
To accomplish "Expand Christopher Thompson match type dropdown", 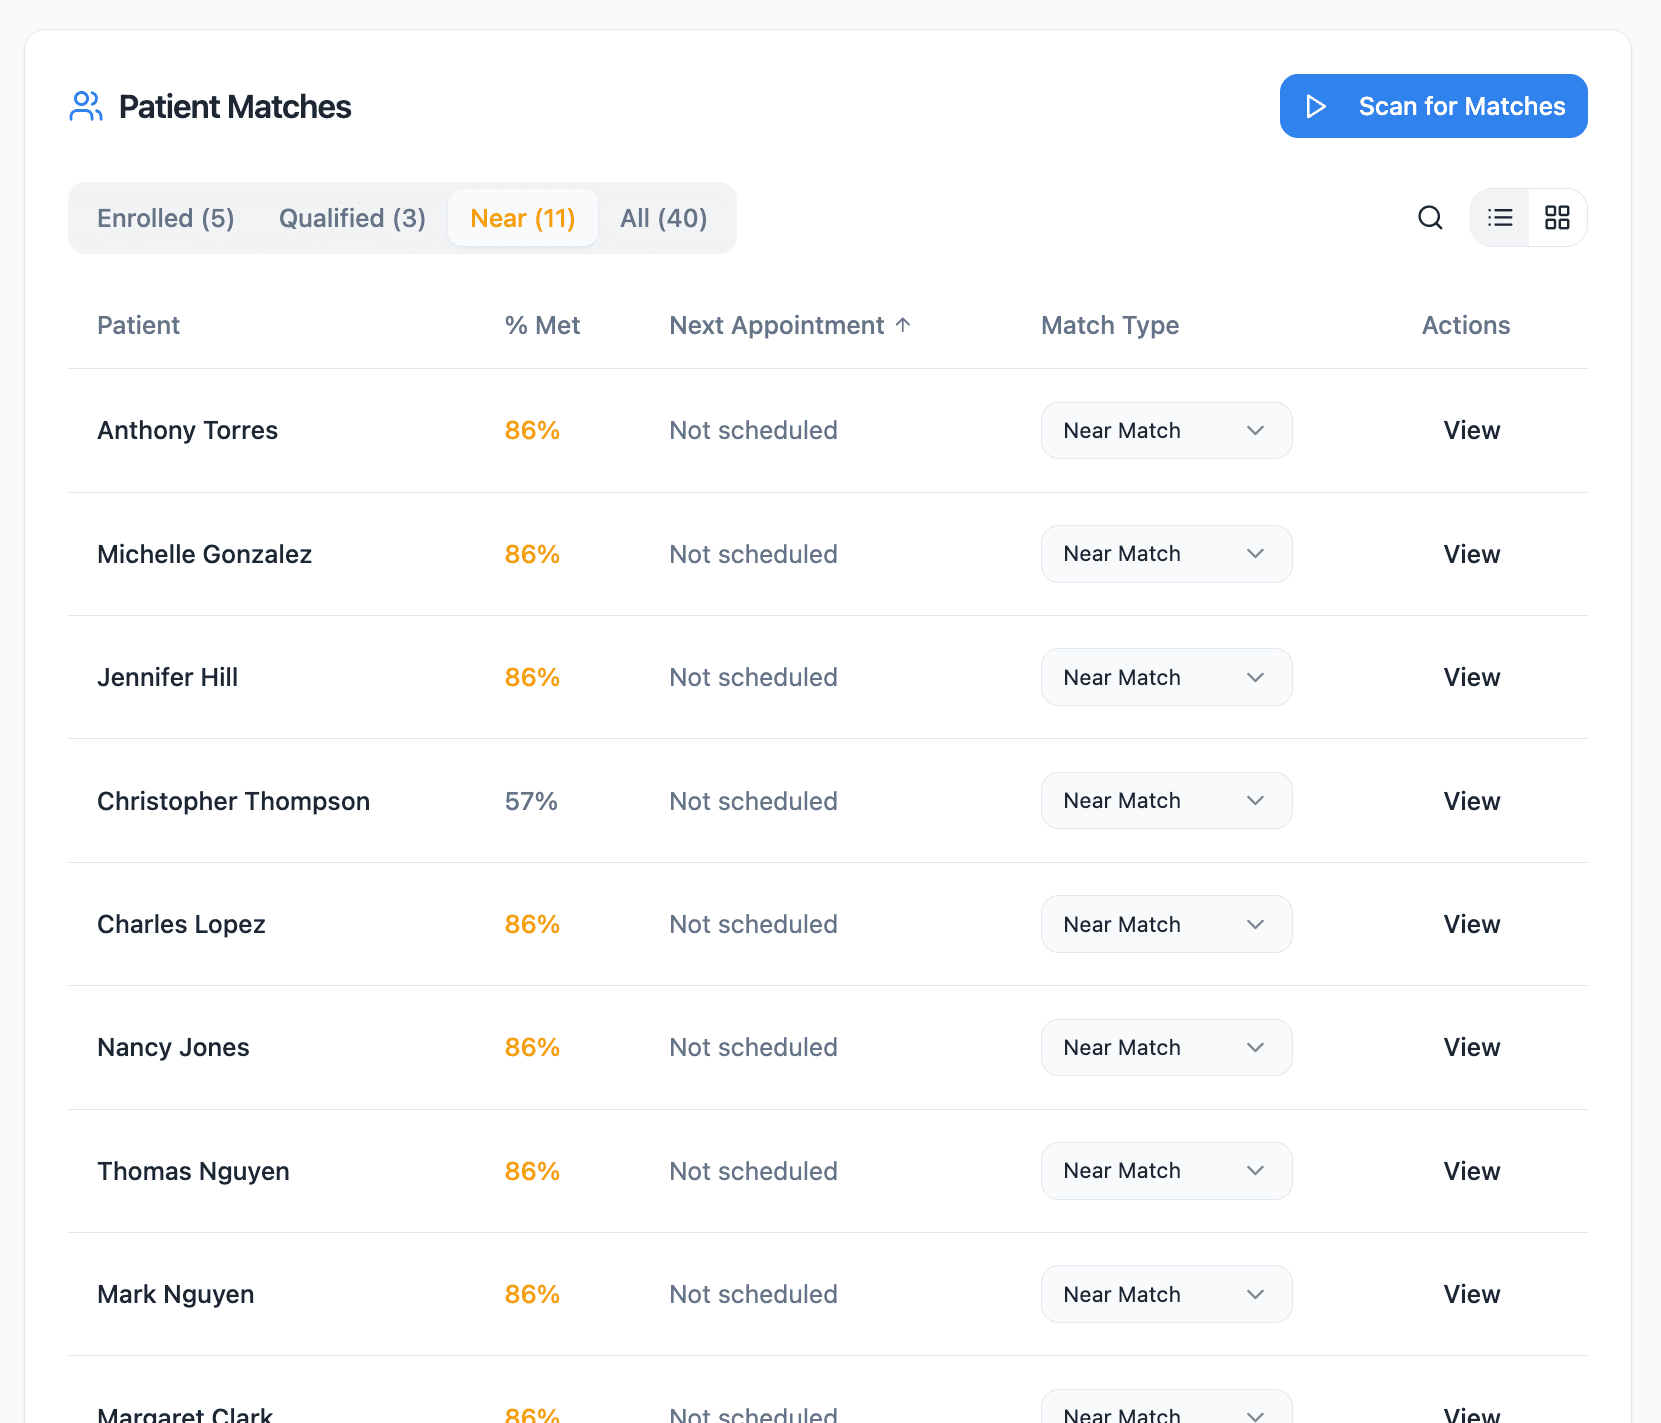I will coord(1166,801).
